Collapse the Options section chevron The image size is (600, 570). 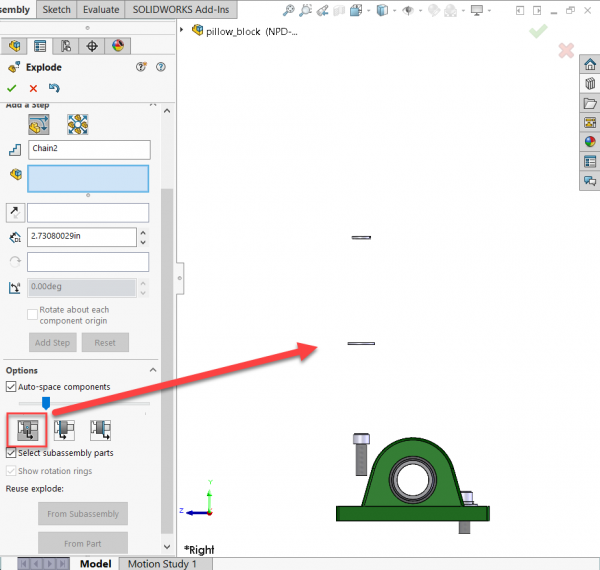[x=153, y=370]
